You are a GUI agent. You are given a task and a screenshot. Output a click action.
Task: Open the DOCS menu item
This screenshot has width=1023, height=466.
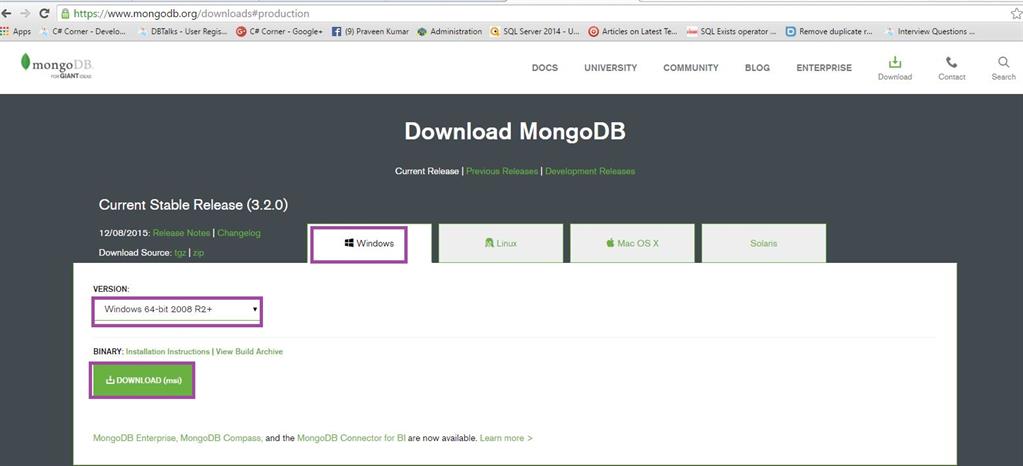click(545, 68)
